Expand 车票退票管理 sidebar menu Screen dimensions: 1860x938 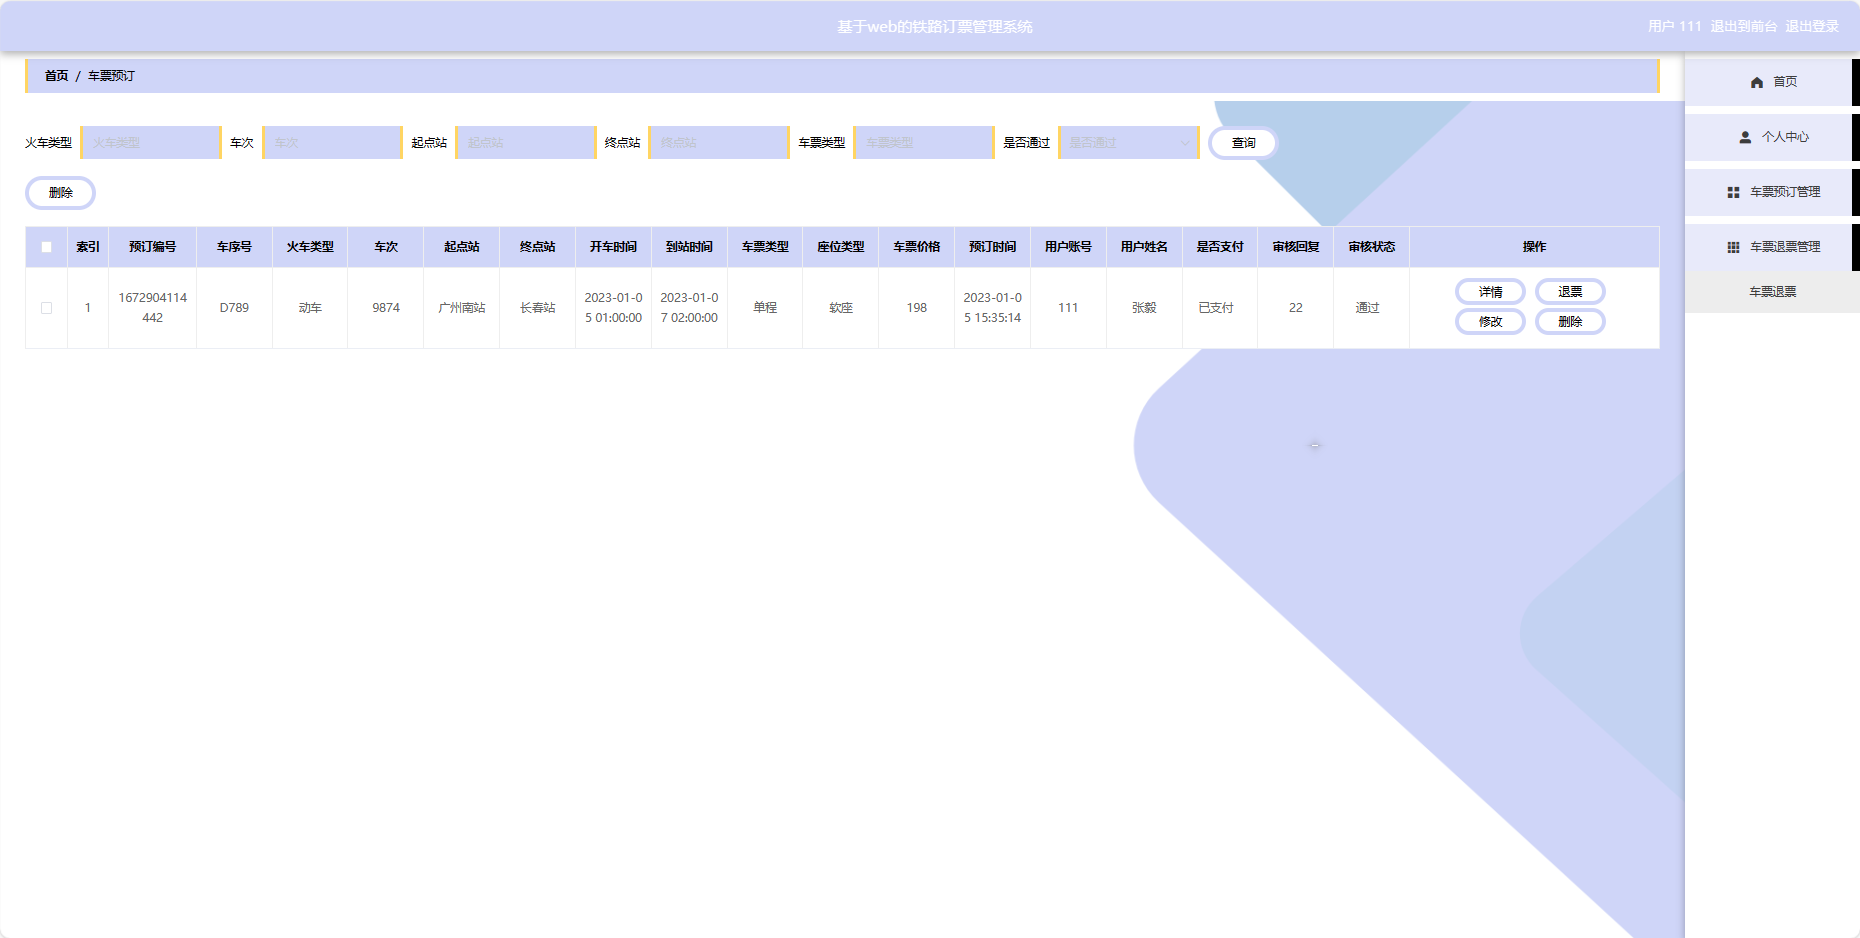pyautogui.click(x=1772, y=247)
